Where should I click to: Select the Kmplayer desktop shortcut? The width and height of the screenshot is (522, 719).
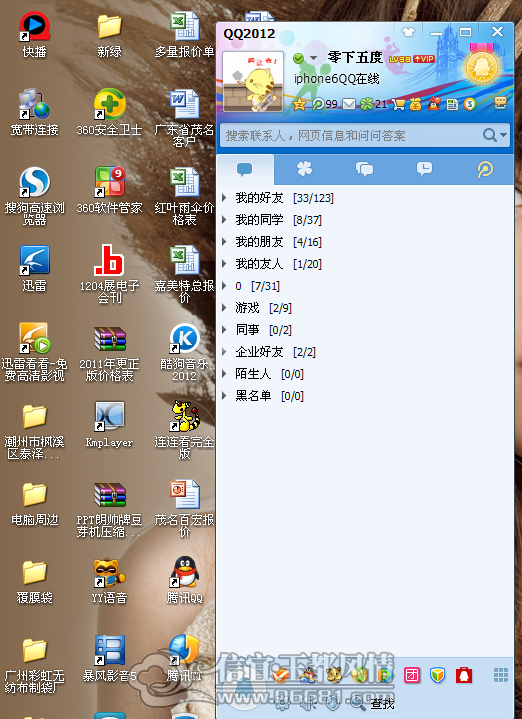coord(109,424)
